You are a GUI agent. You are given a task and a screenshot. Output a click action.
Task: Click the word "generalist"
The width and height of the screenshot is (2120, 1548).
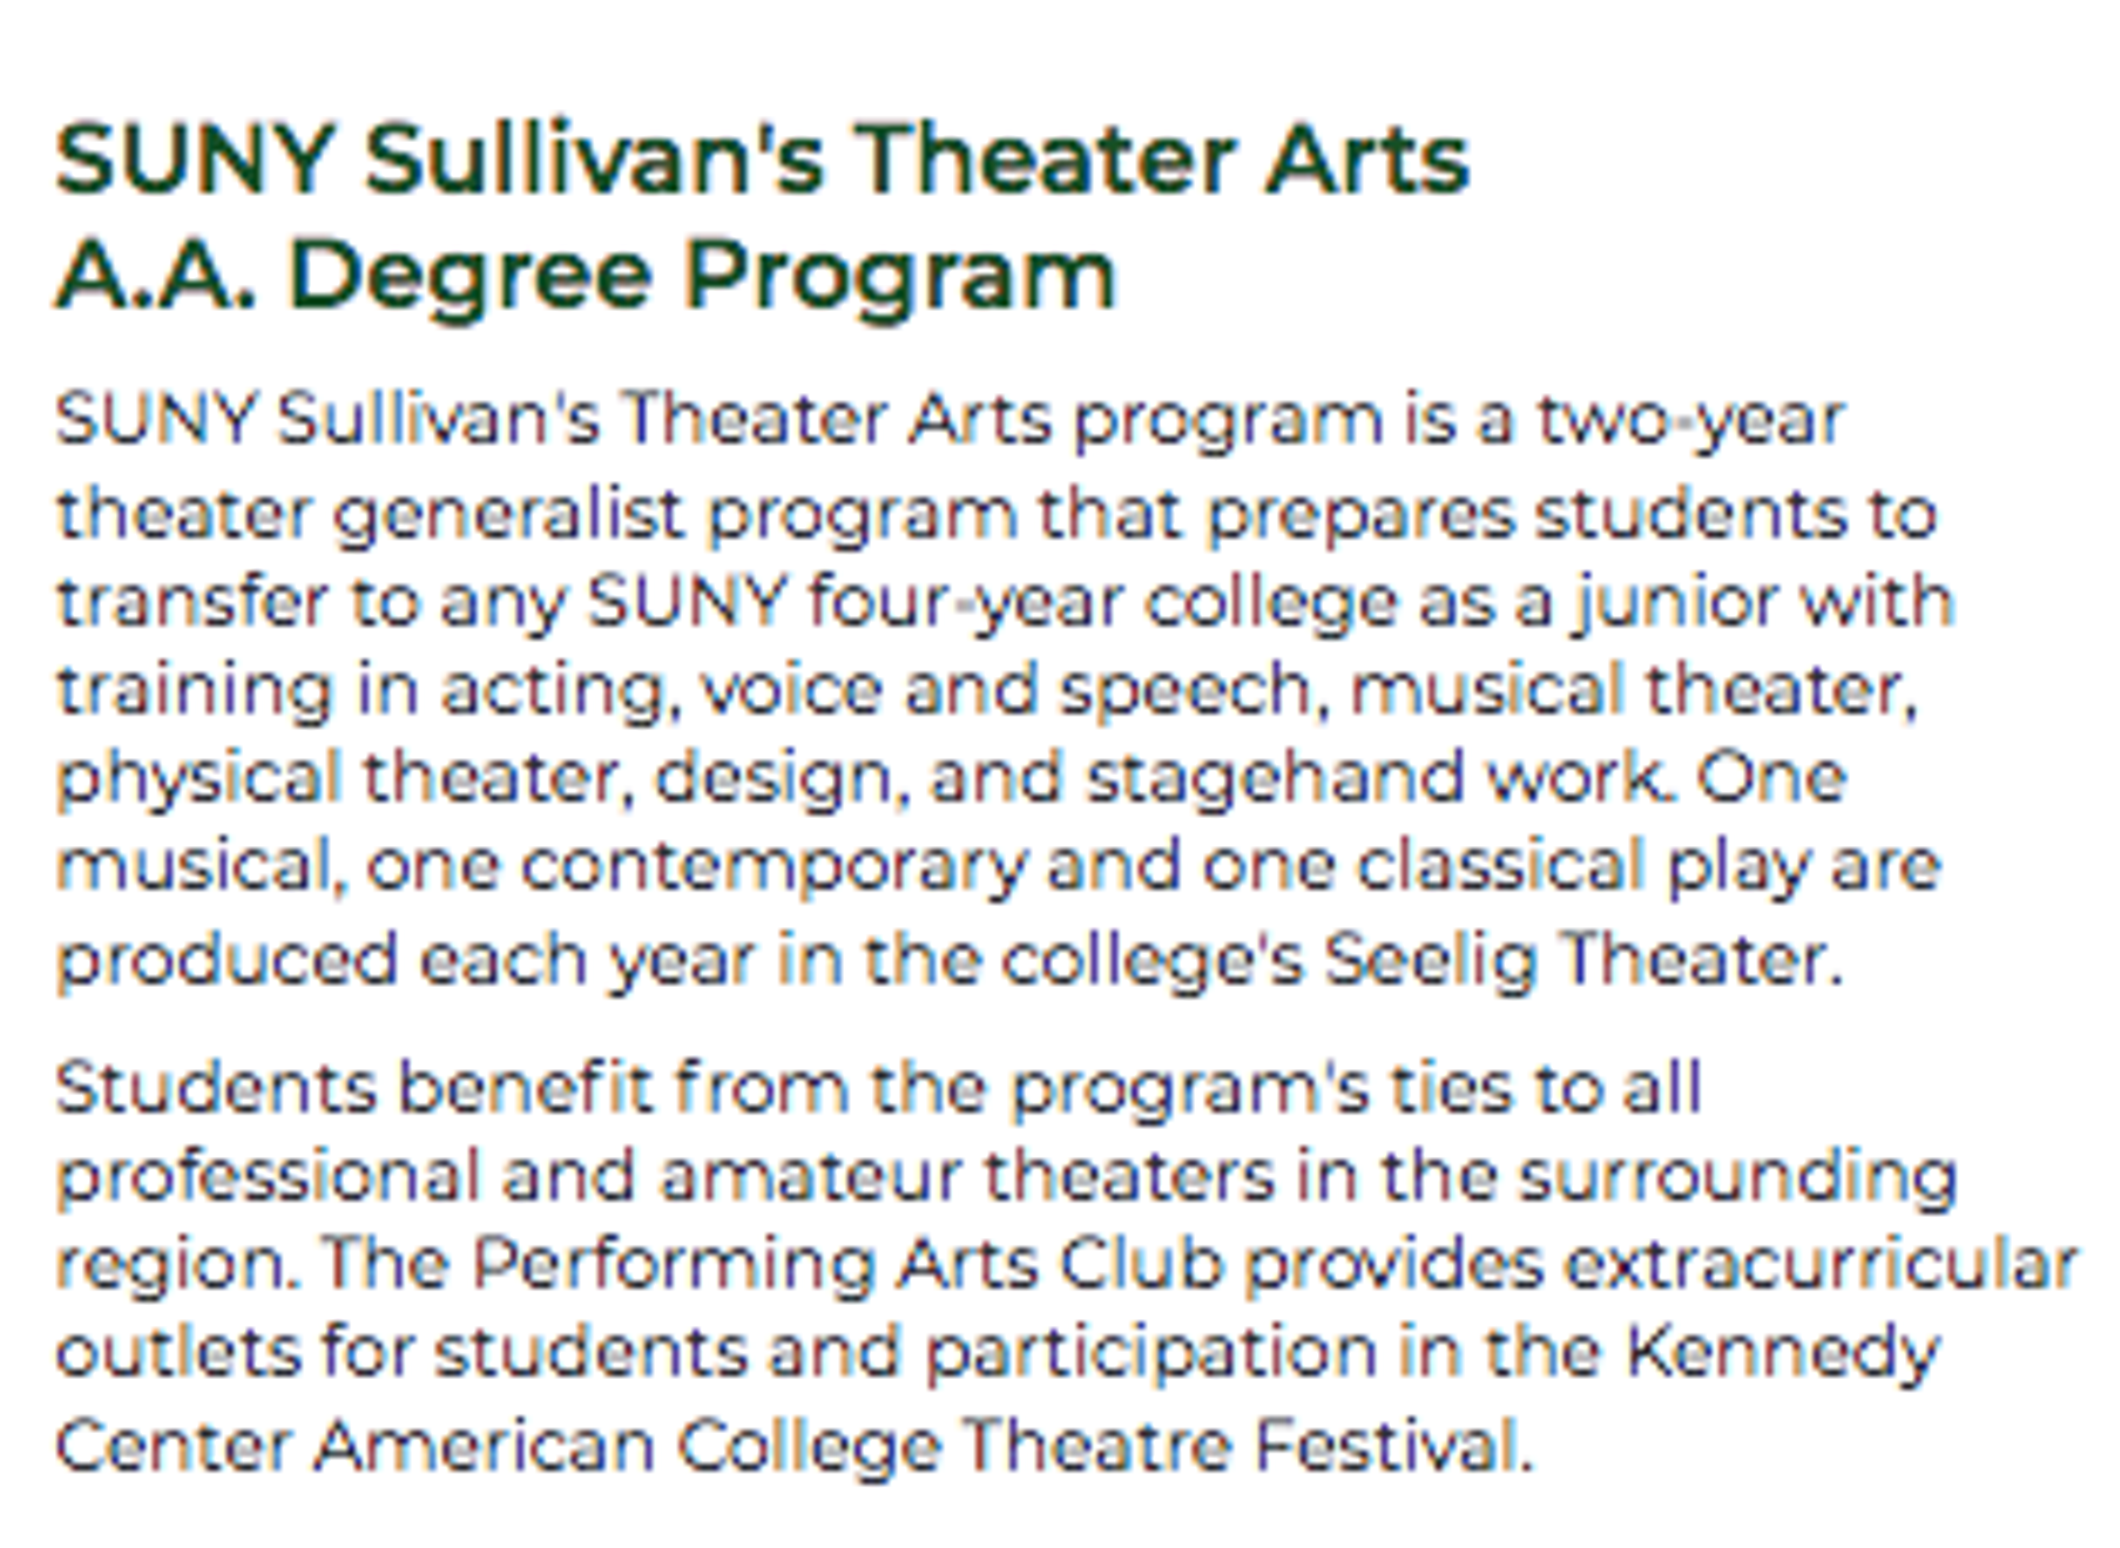tap(509, 516)
